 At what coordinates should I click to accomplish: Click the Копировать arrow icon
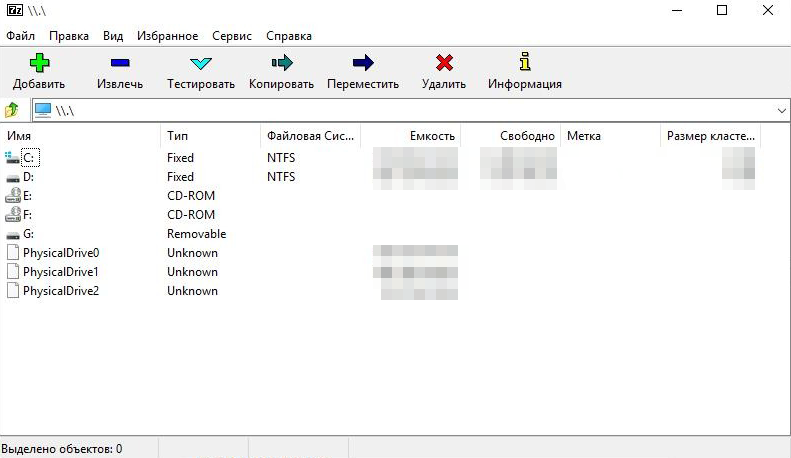point(282,63)
